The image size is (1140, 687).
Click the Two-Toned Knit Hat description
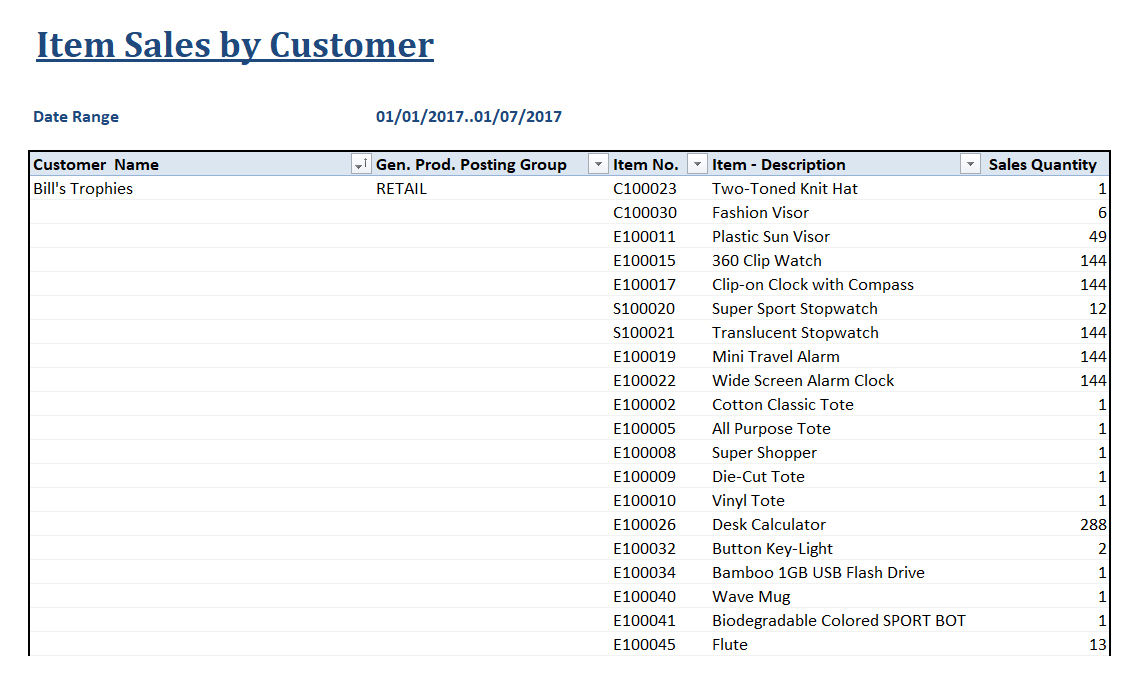(x=784, y=188)
